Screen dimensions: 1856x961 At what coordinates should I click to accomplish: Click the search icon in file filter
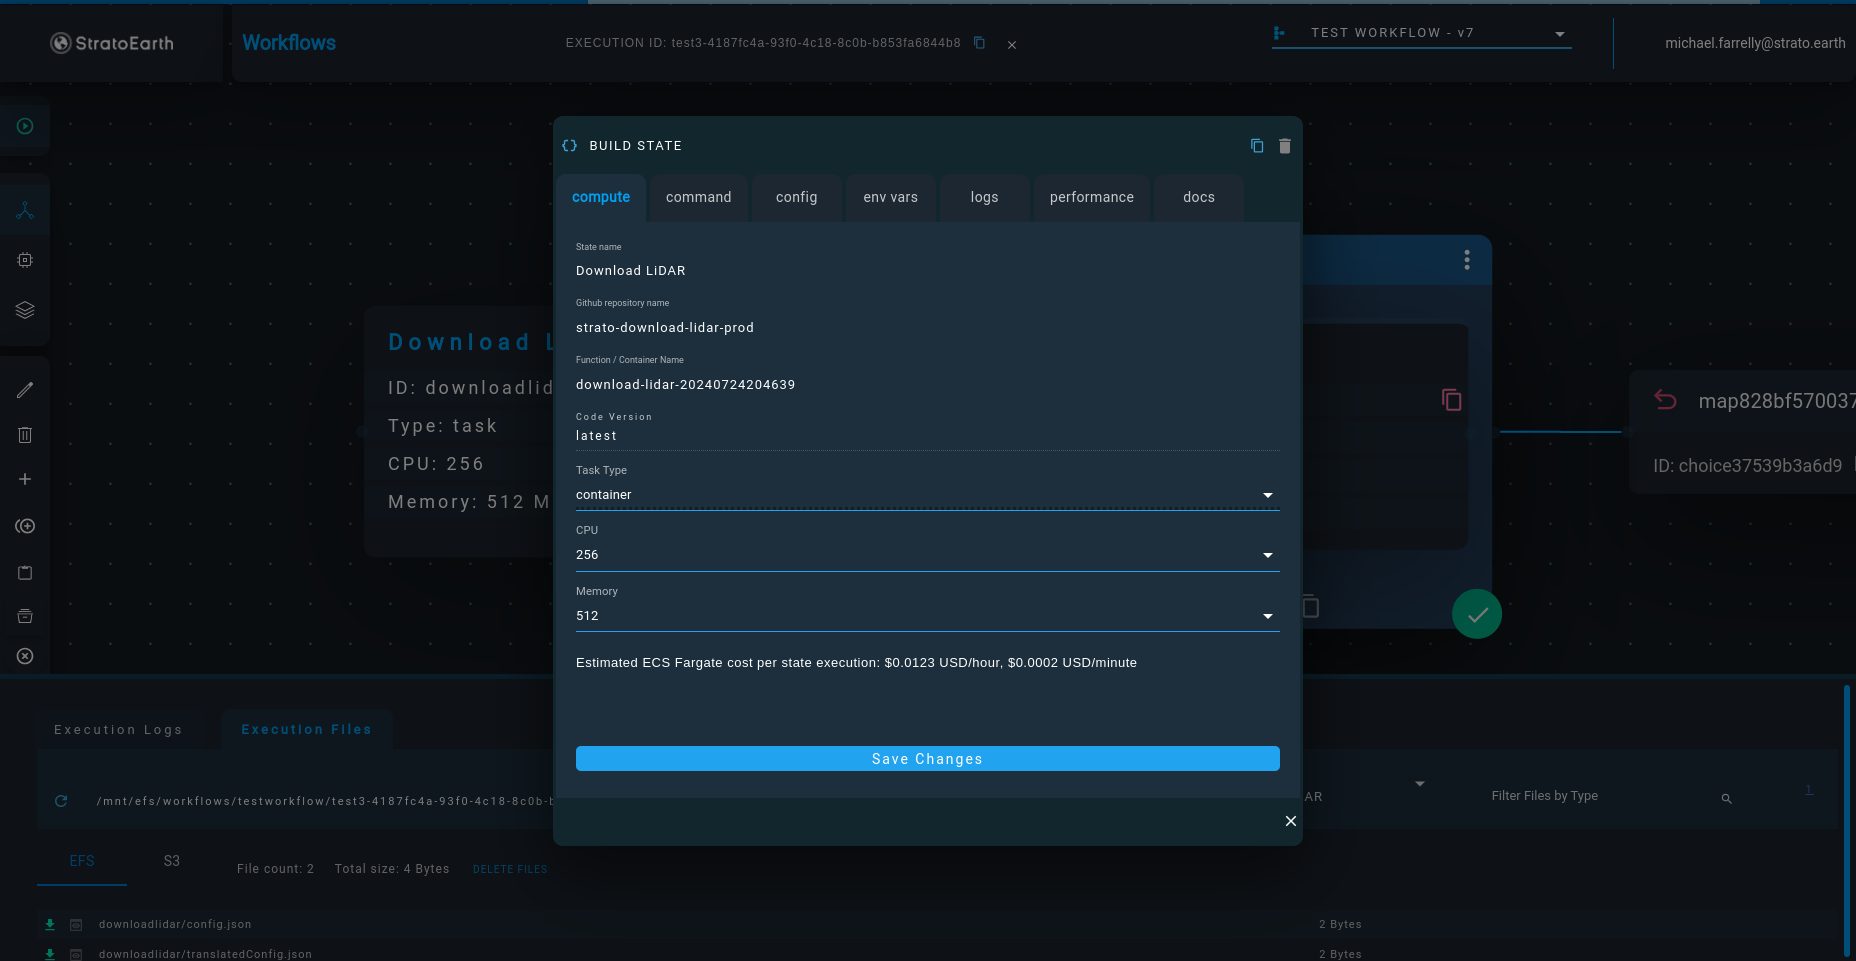(1726, 798)
